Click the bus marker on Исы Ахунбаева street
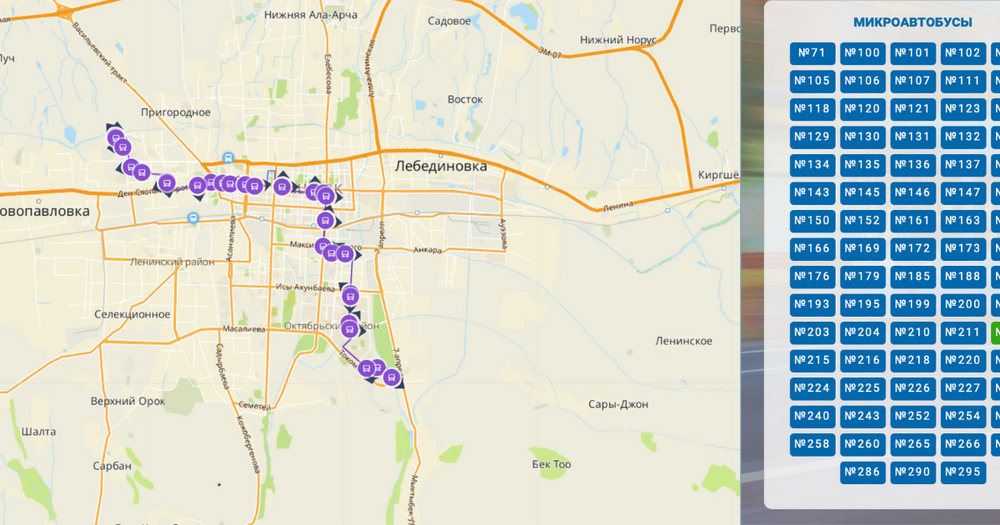The height and width of the screenshot is (525, 1000). coord(350,295)
